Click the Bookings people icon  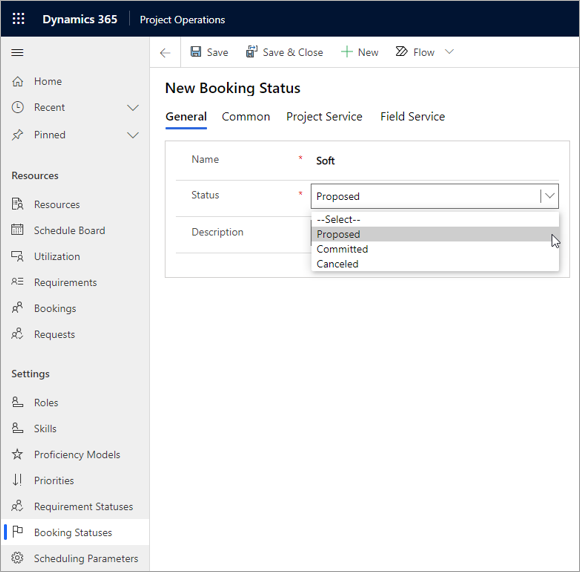point(17,308)
